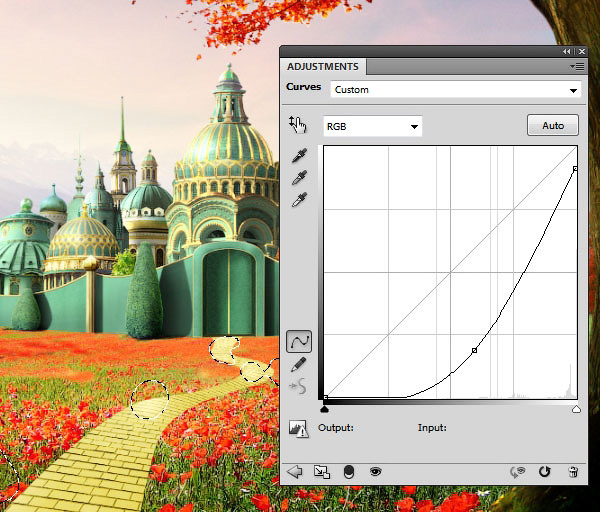Open the Curves preset dropdown showing Custom
The width and height of the screenshot is (600, 512).
(456, 90)
